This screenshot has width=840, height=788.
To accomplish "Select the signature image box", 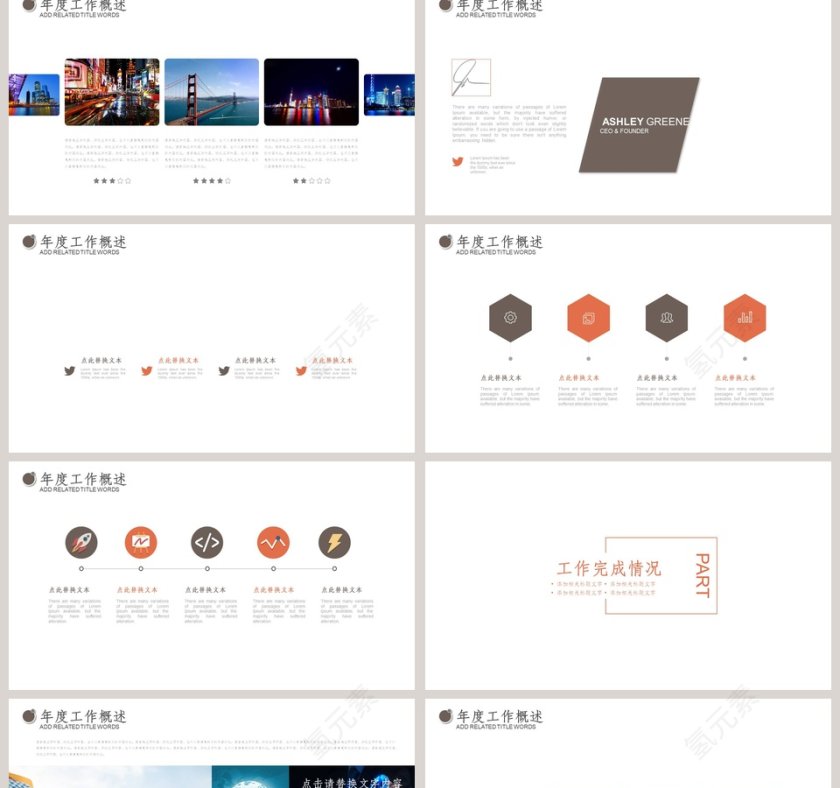I will pyautogui.click(x=471, y=77).
